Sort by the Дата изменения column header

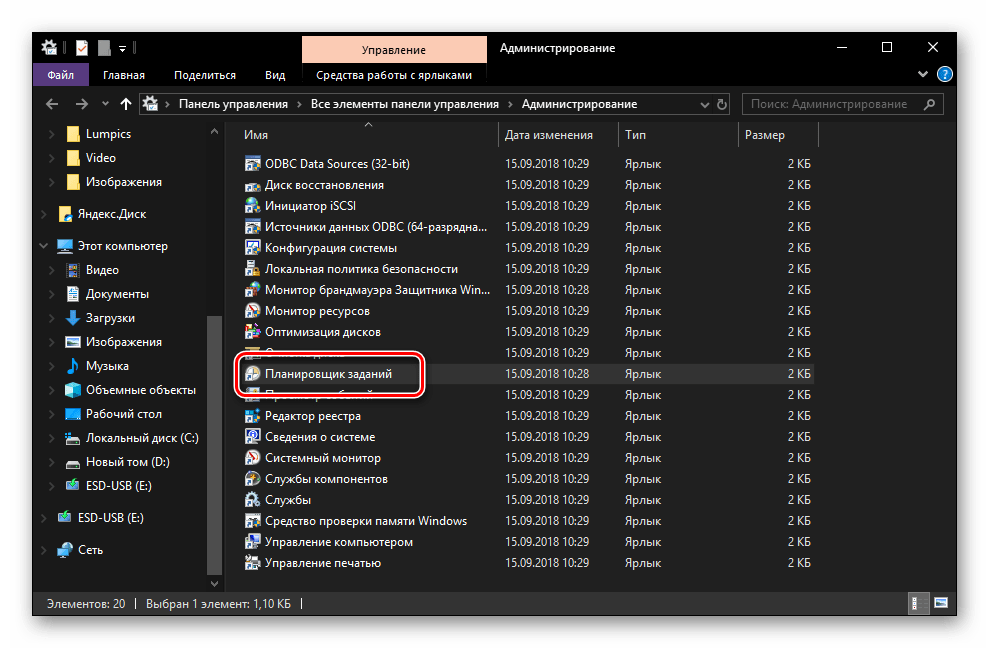548,135
